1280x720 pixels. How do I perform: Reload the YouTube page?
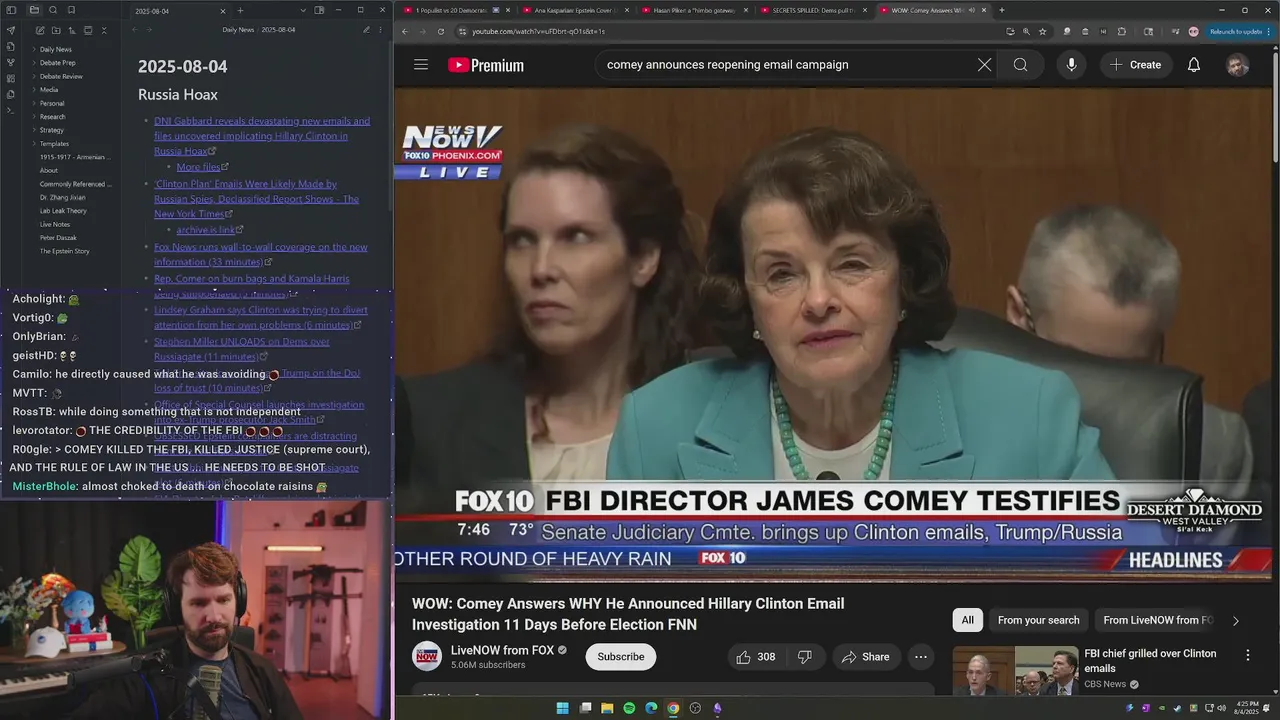point(441,31)
